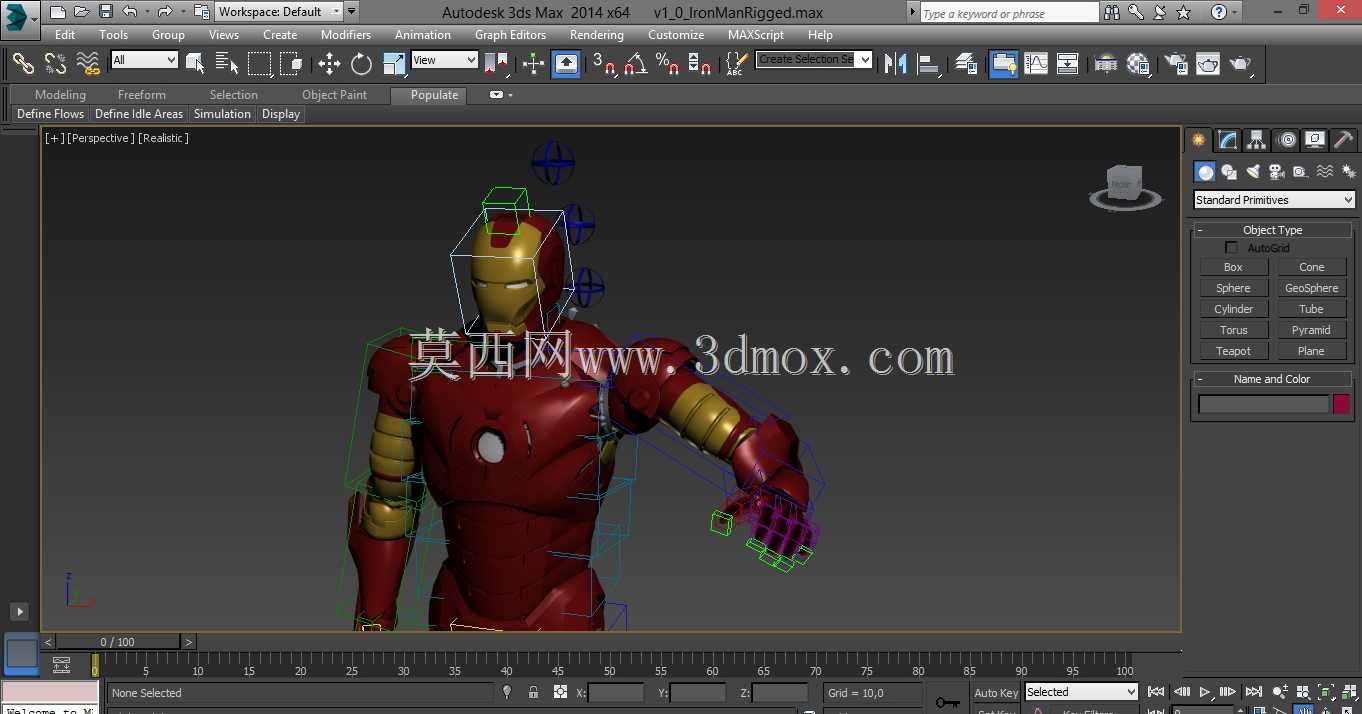The width and height of the screenshot is (1362, 714).
Task: Click the Render Production teapot
Action: coord(1241,64)
